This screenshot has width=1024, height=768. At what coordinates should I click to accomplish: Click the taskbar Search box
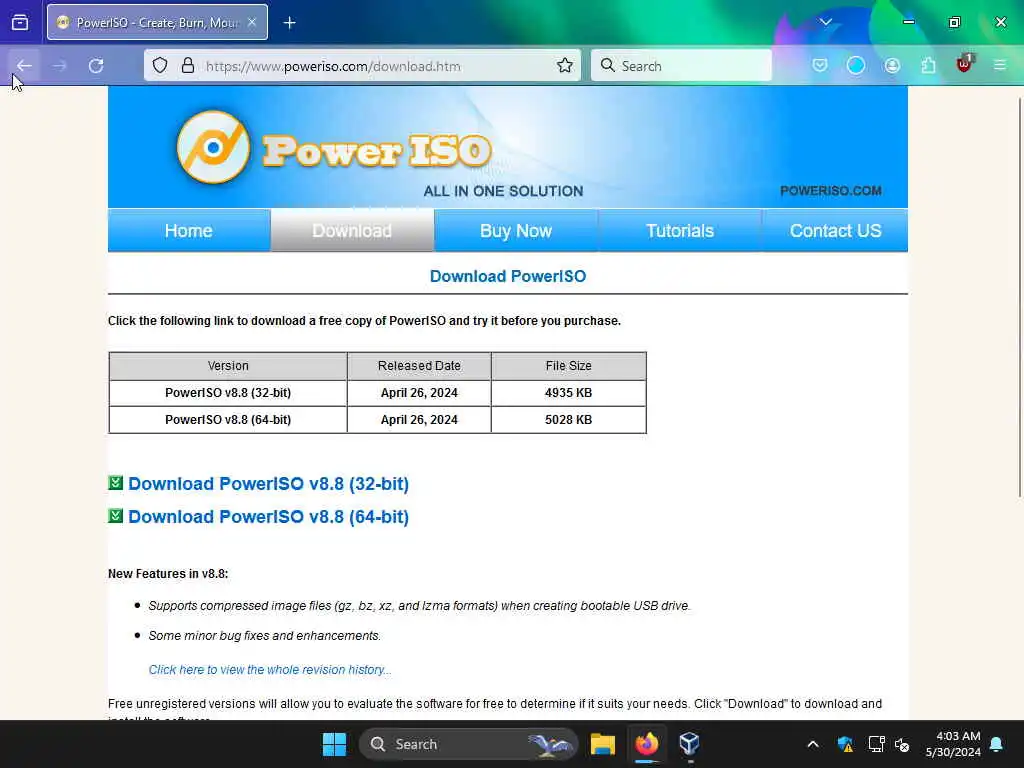[x=468, y=744]
